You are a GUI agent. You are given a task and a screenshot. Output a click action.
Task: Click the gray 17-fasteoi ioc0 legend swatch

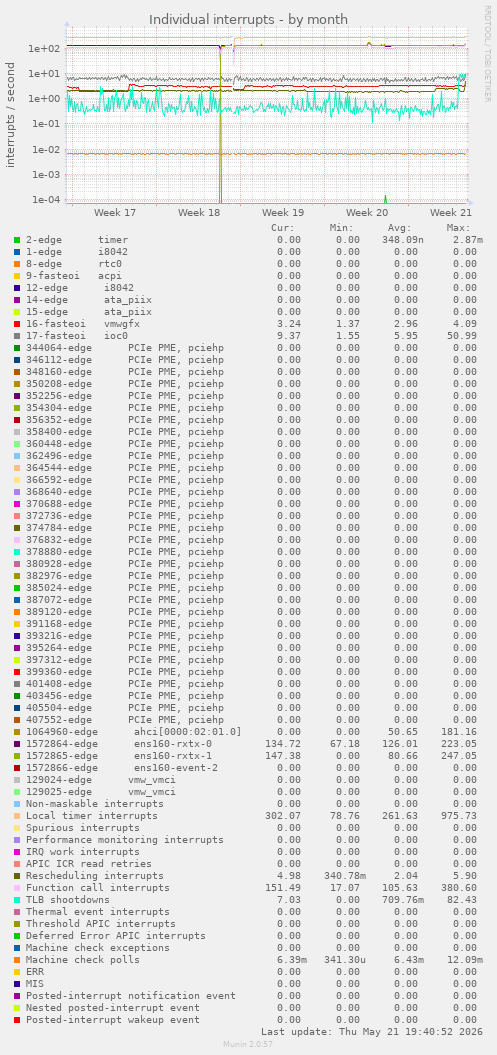pyautogui.click(x=16, y=335)
